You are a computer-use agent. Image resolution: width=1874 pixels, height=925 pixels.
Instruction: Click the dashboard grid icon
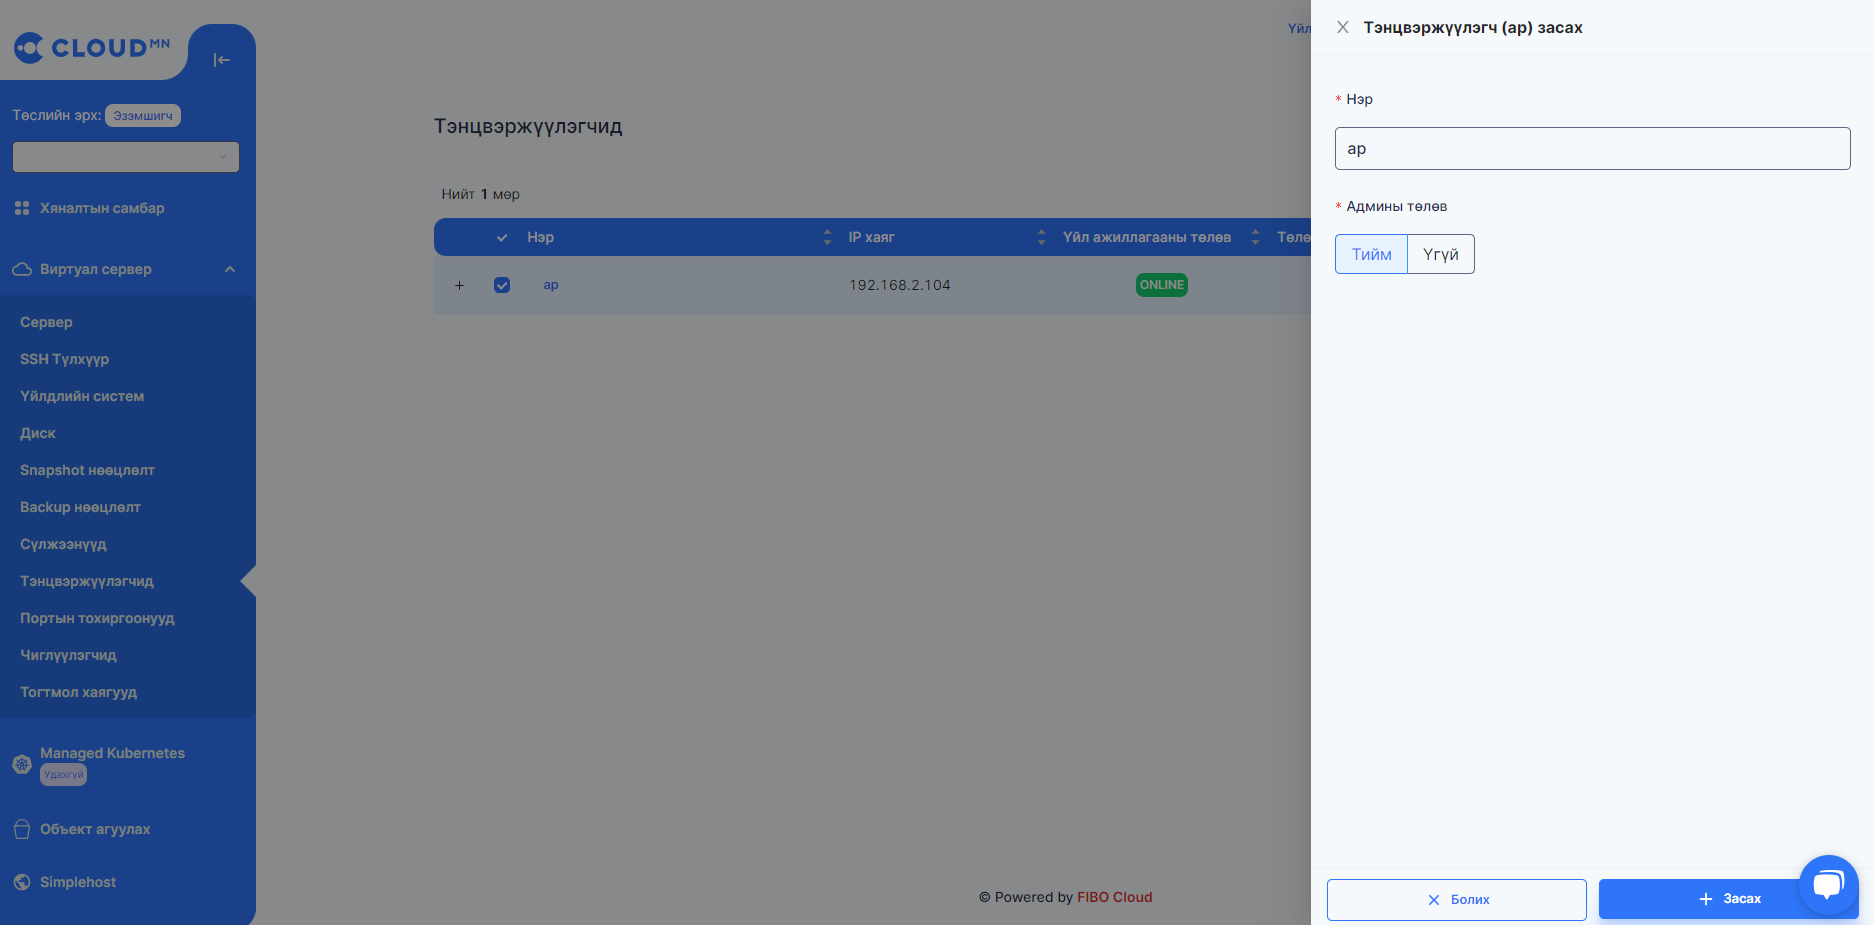22,208
